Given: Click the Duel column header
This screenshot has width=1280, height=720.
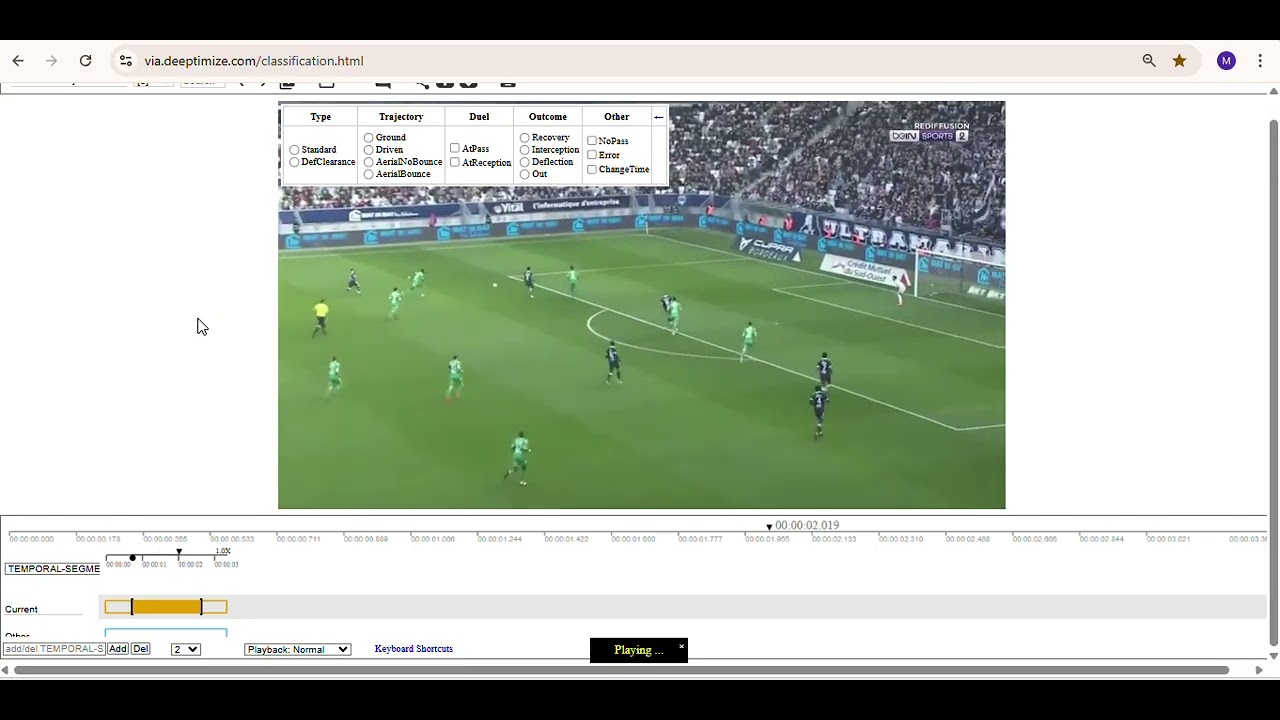Looking at the screenshot, I should pos(479,117).
